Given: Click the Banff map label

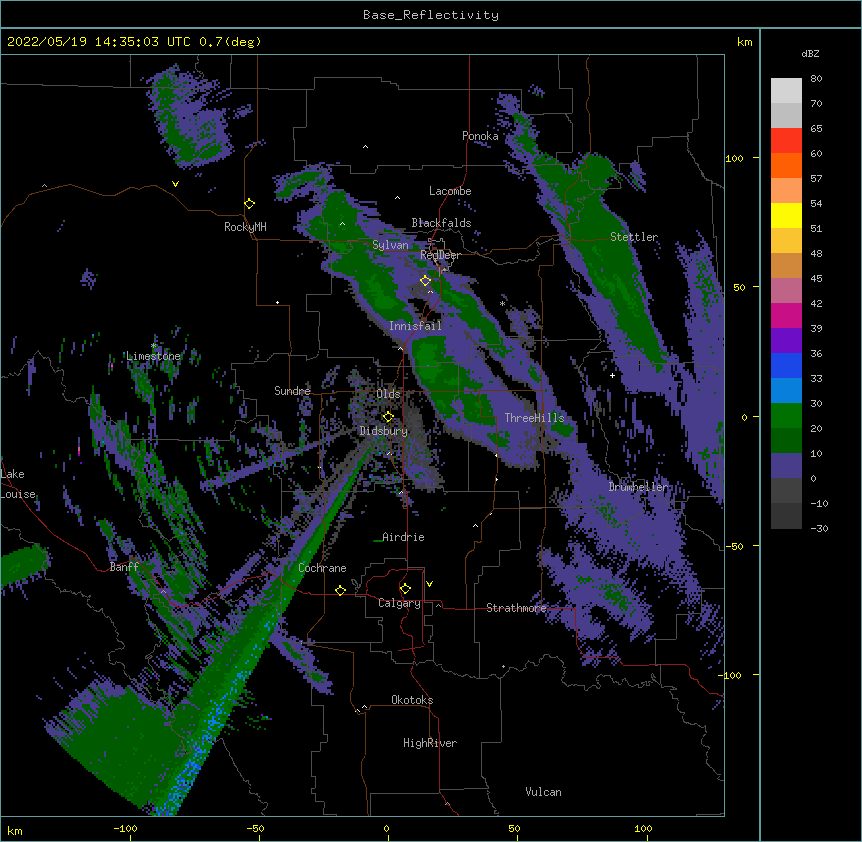Looking at the screenshot, I should pos(124,567).
